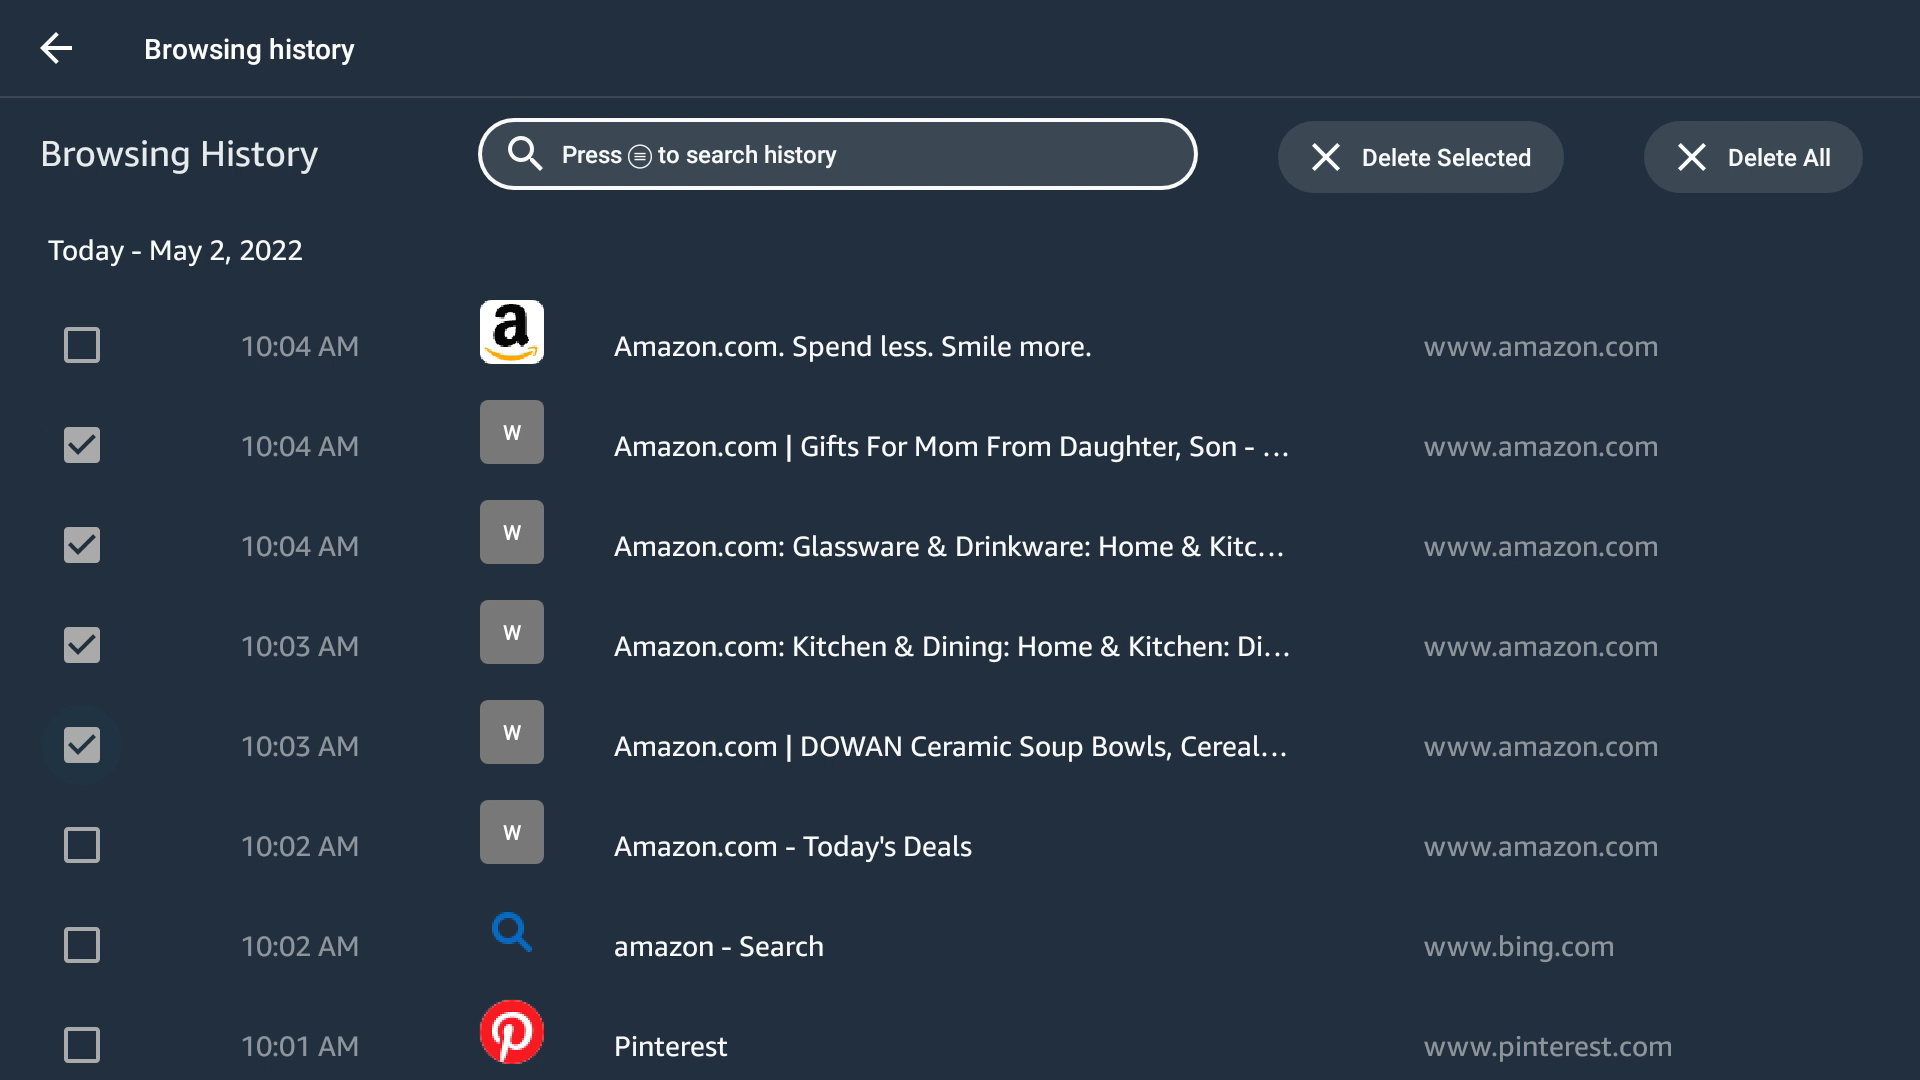1920x1080 pixels.
Task: Click 10:04 AM timestamp of Gifts For Mom row
Action: point(300,446)
